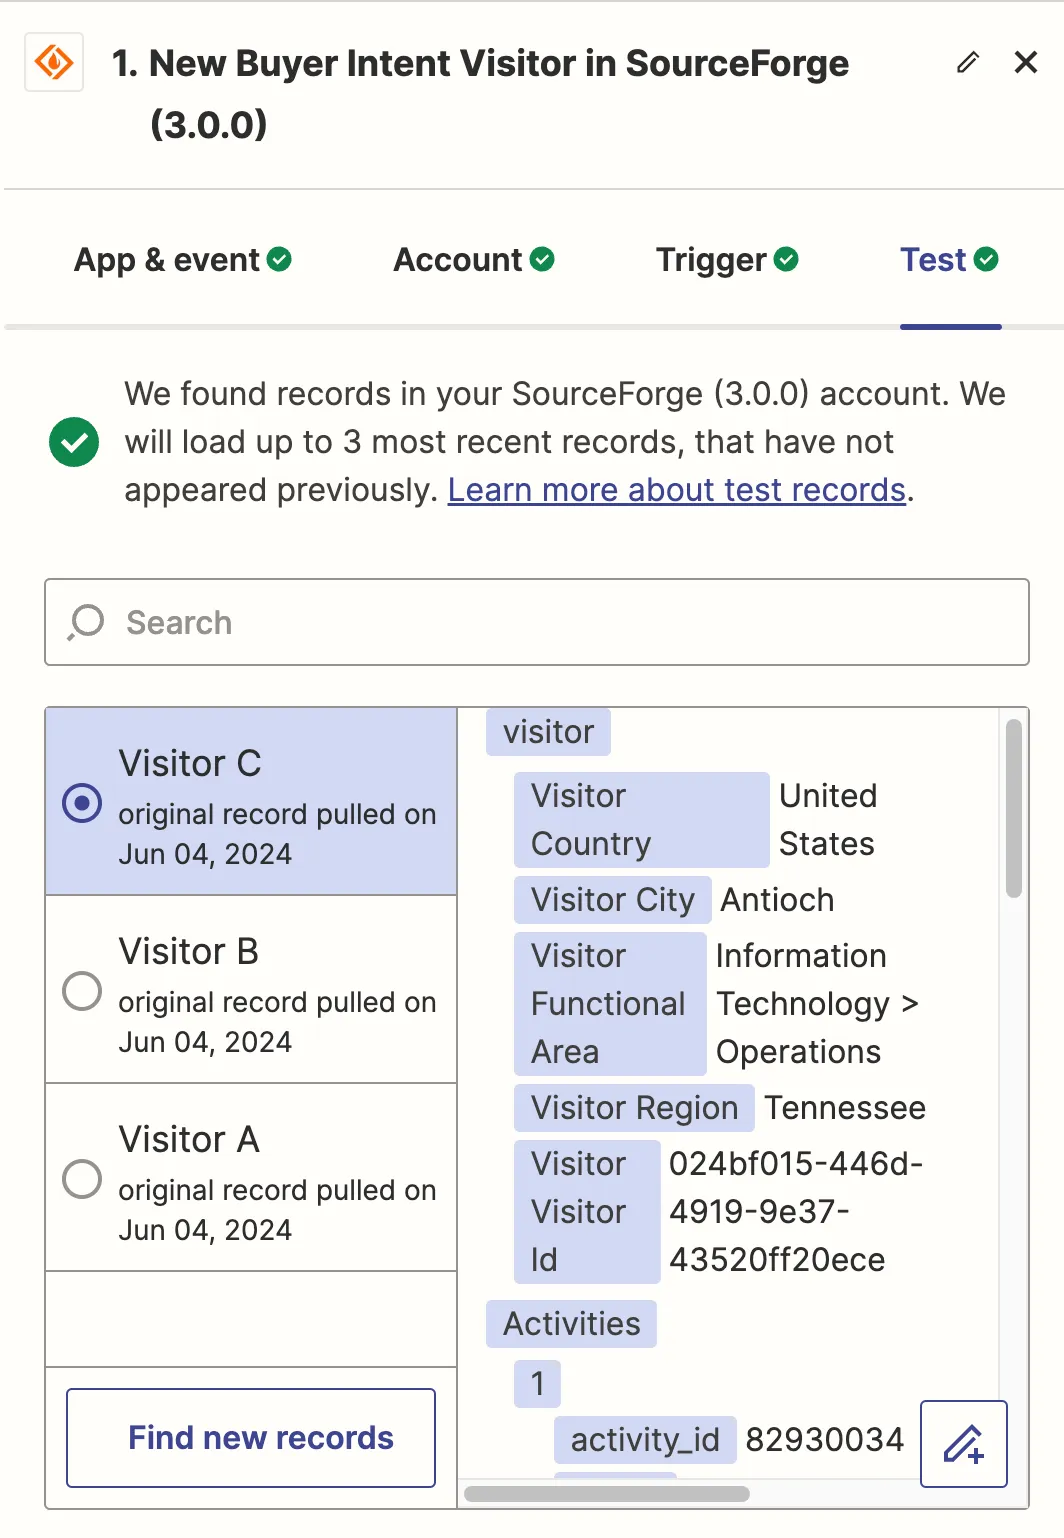Click the Trigger tab green check

pos(787,260)
